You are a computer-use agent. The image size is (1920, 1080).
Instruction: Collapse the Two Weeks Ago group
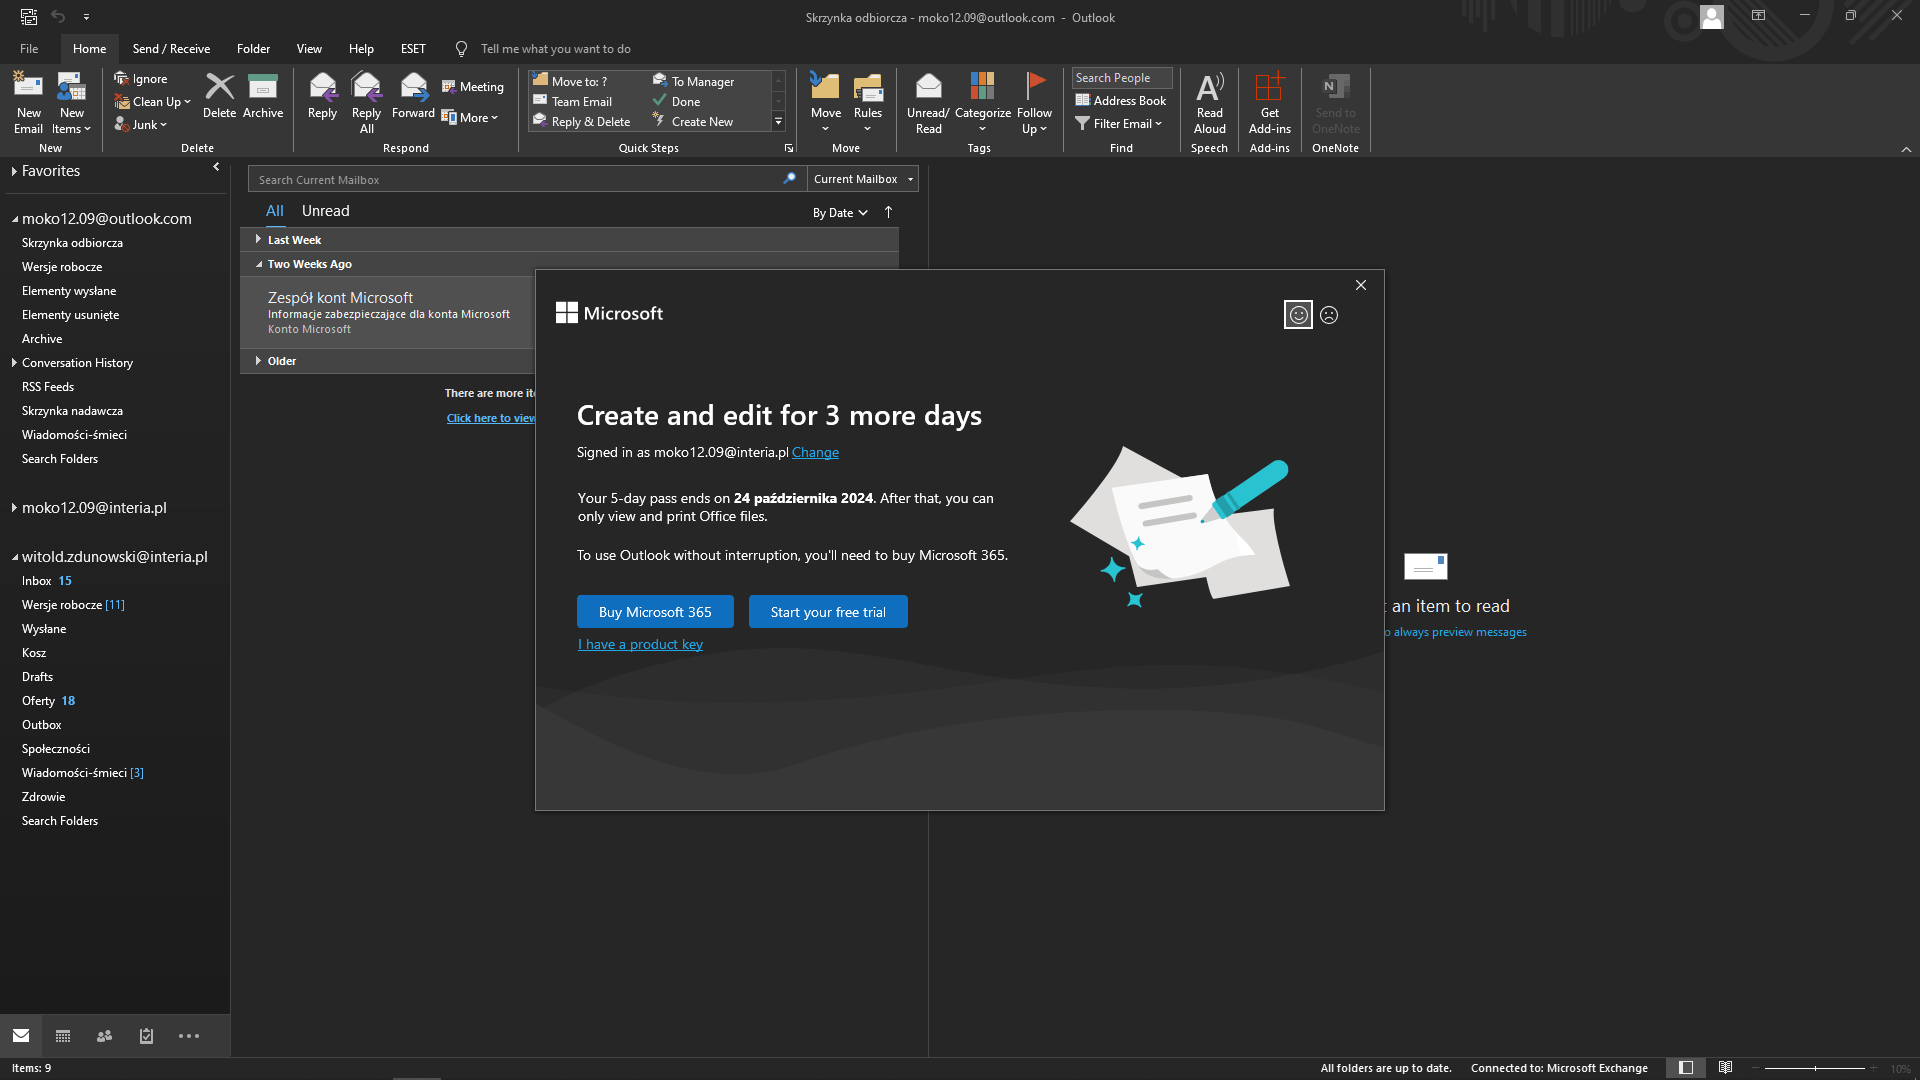click(x=258, y=264)
